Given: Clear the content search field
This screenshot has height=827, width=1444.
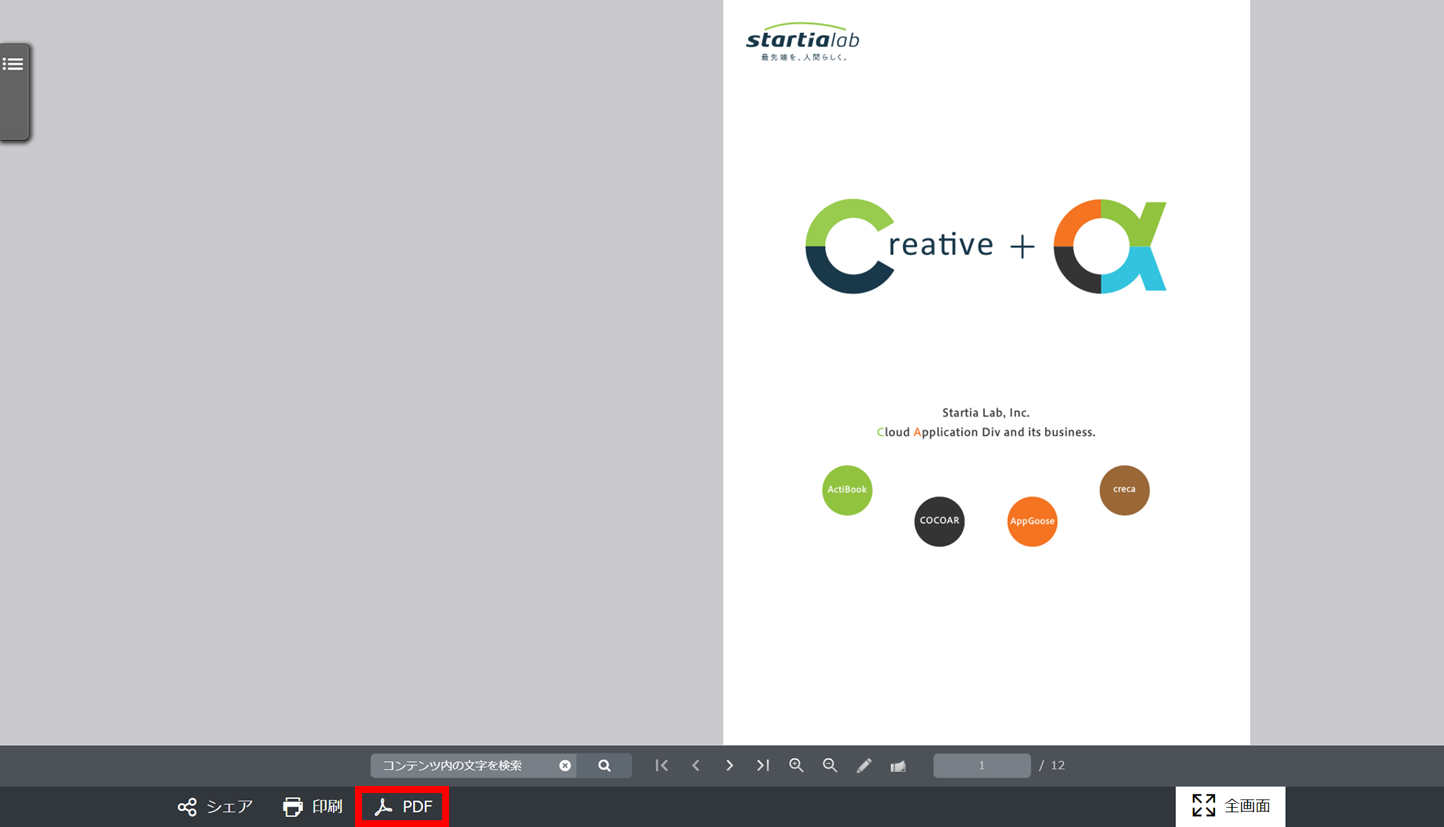Looking at the screenshot, I should click(x=565, y=766).
